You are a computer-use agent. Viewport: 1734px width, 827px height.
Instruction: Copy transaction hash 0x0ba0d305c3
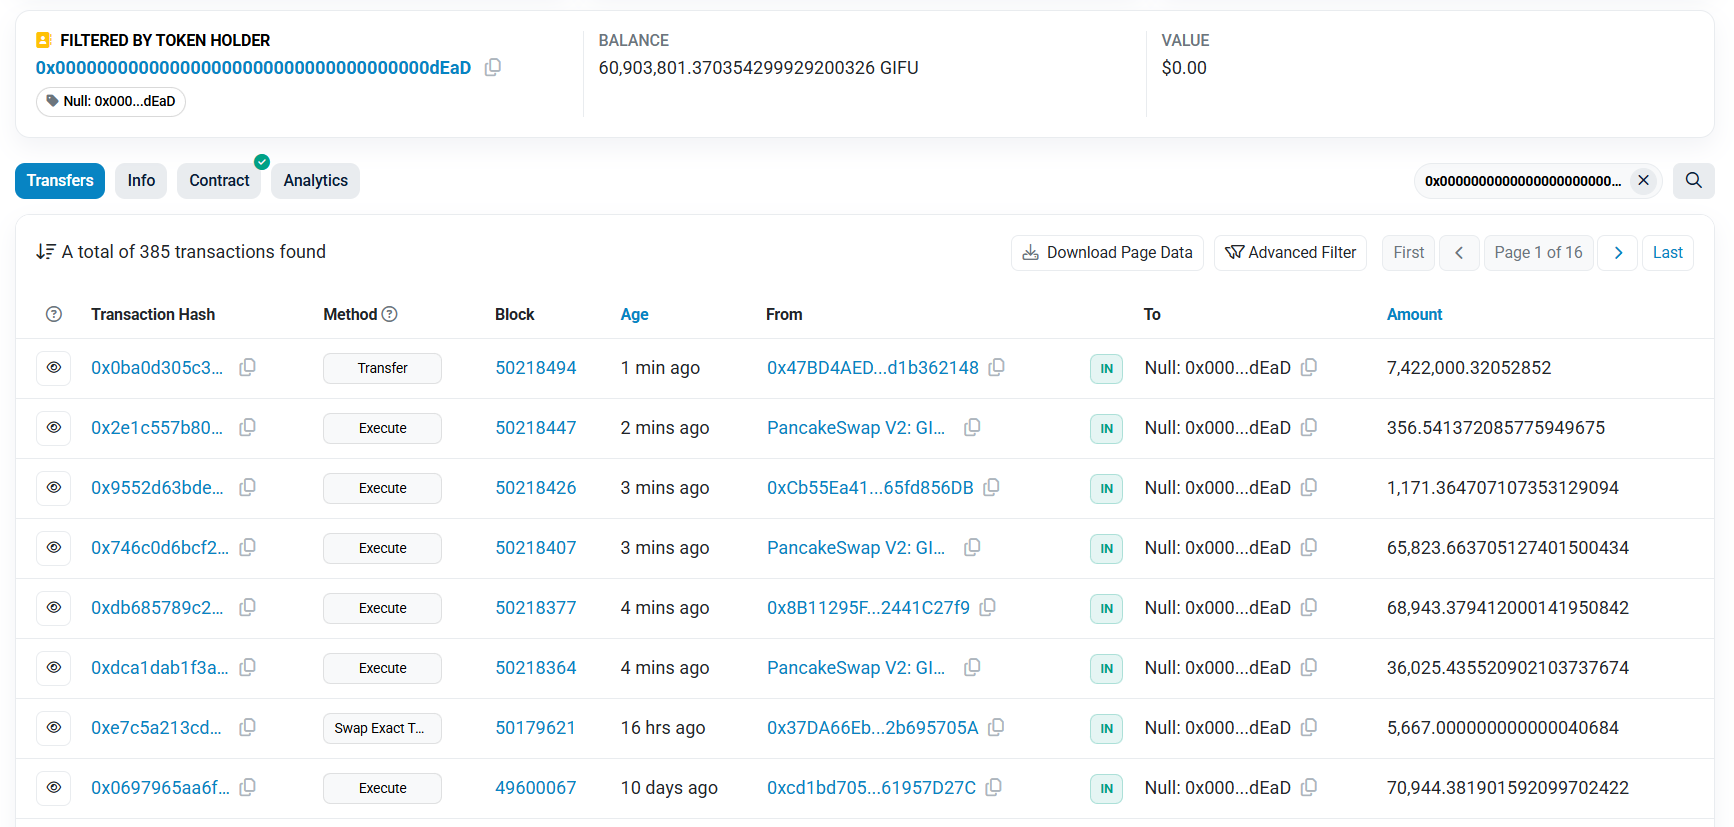[247, 368]
